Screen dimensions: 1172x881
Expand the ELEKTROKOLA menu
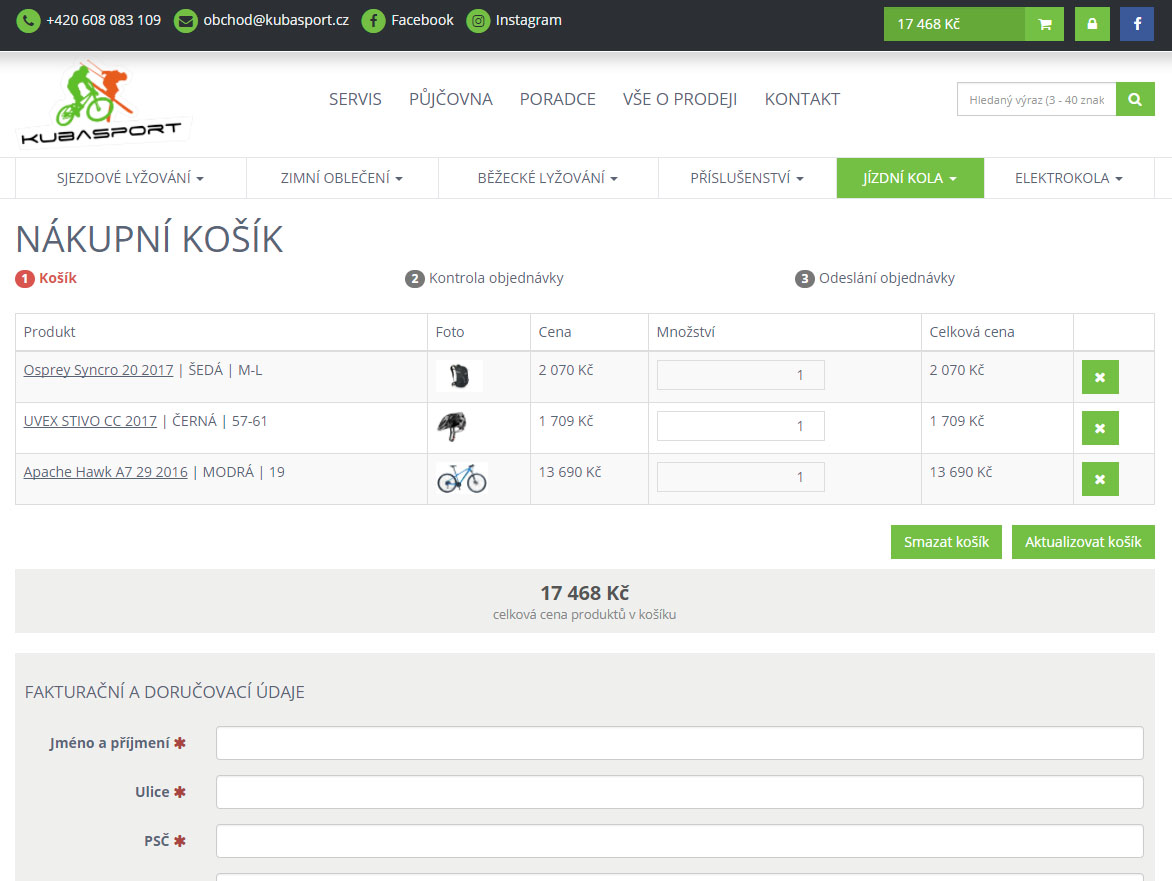pos(1069,178)
